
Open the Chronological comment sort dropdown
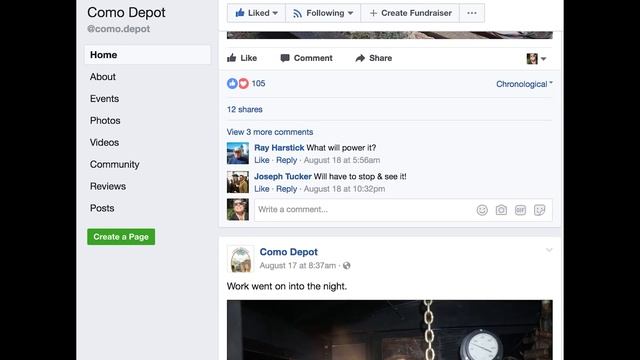pyautogui.click(x=524, y=84)
